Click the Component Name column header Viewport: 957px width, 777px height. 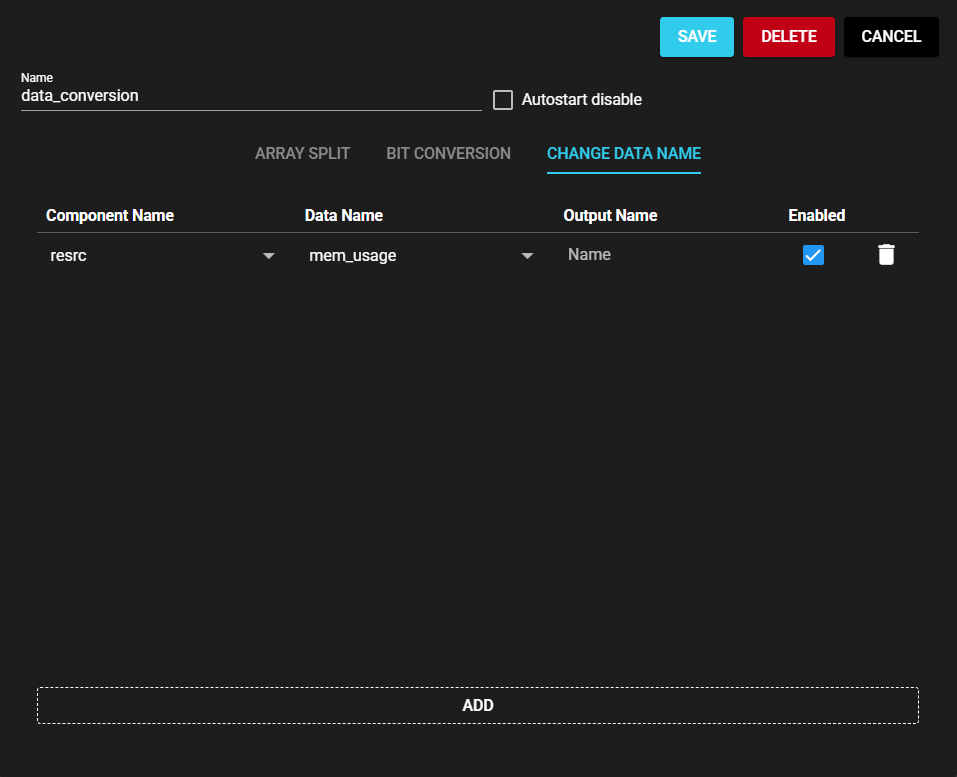pos(110,216)
